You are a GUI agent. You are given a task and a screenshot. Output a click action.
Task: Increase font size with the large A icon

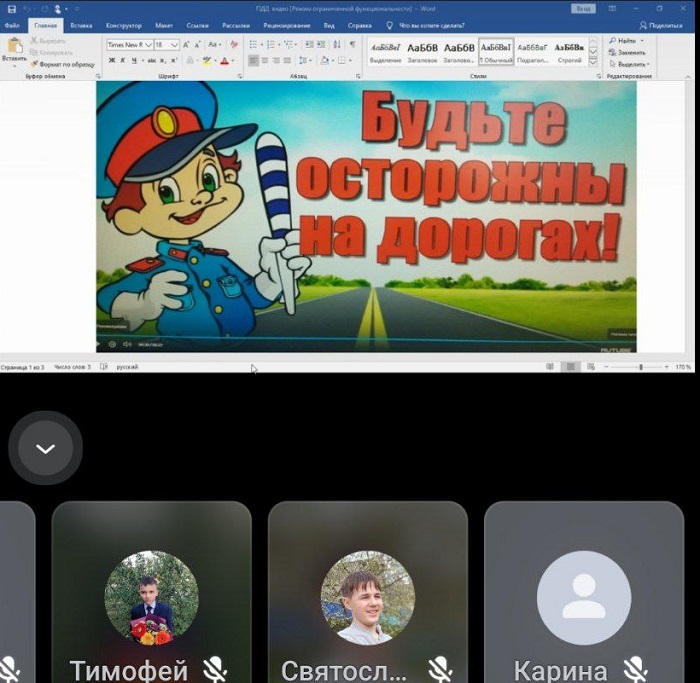click(186, 45)
